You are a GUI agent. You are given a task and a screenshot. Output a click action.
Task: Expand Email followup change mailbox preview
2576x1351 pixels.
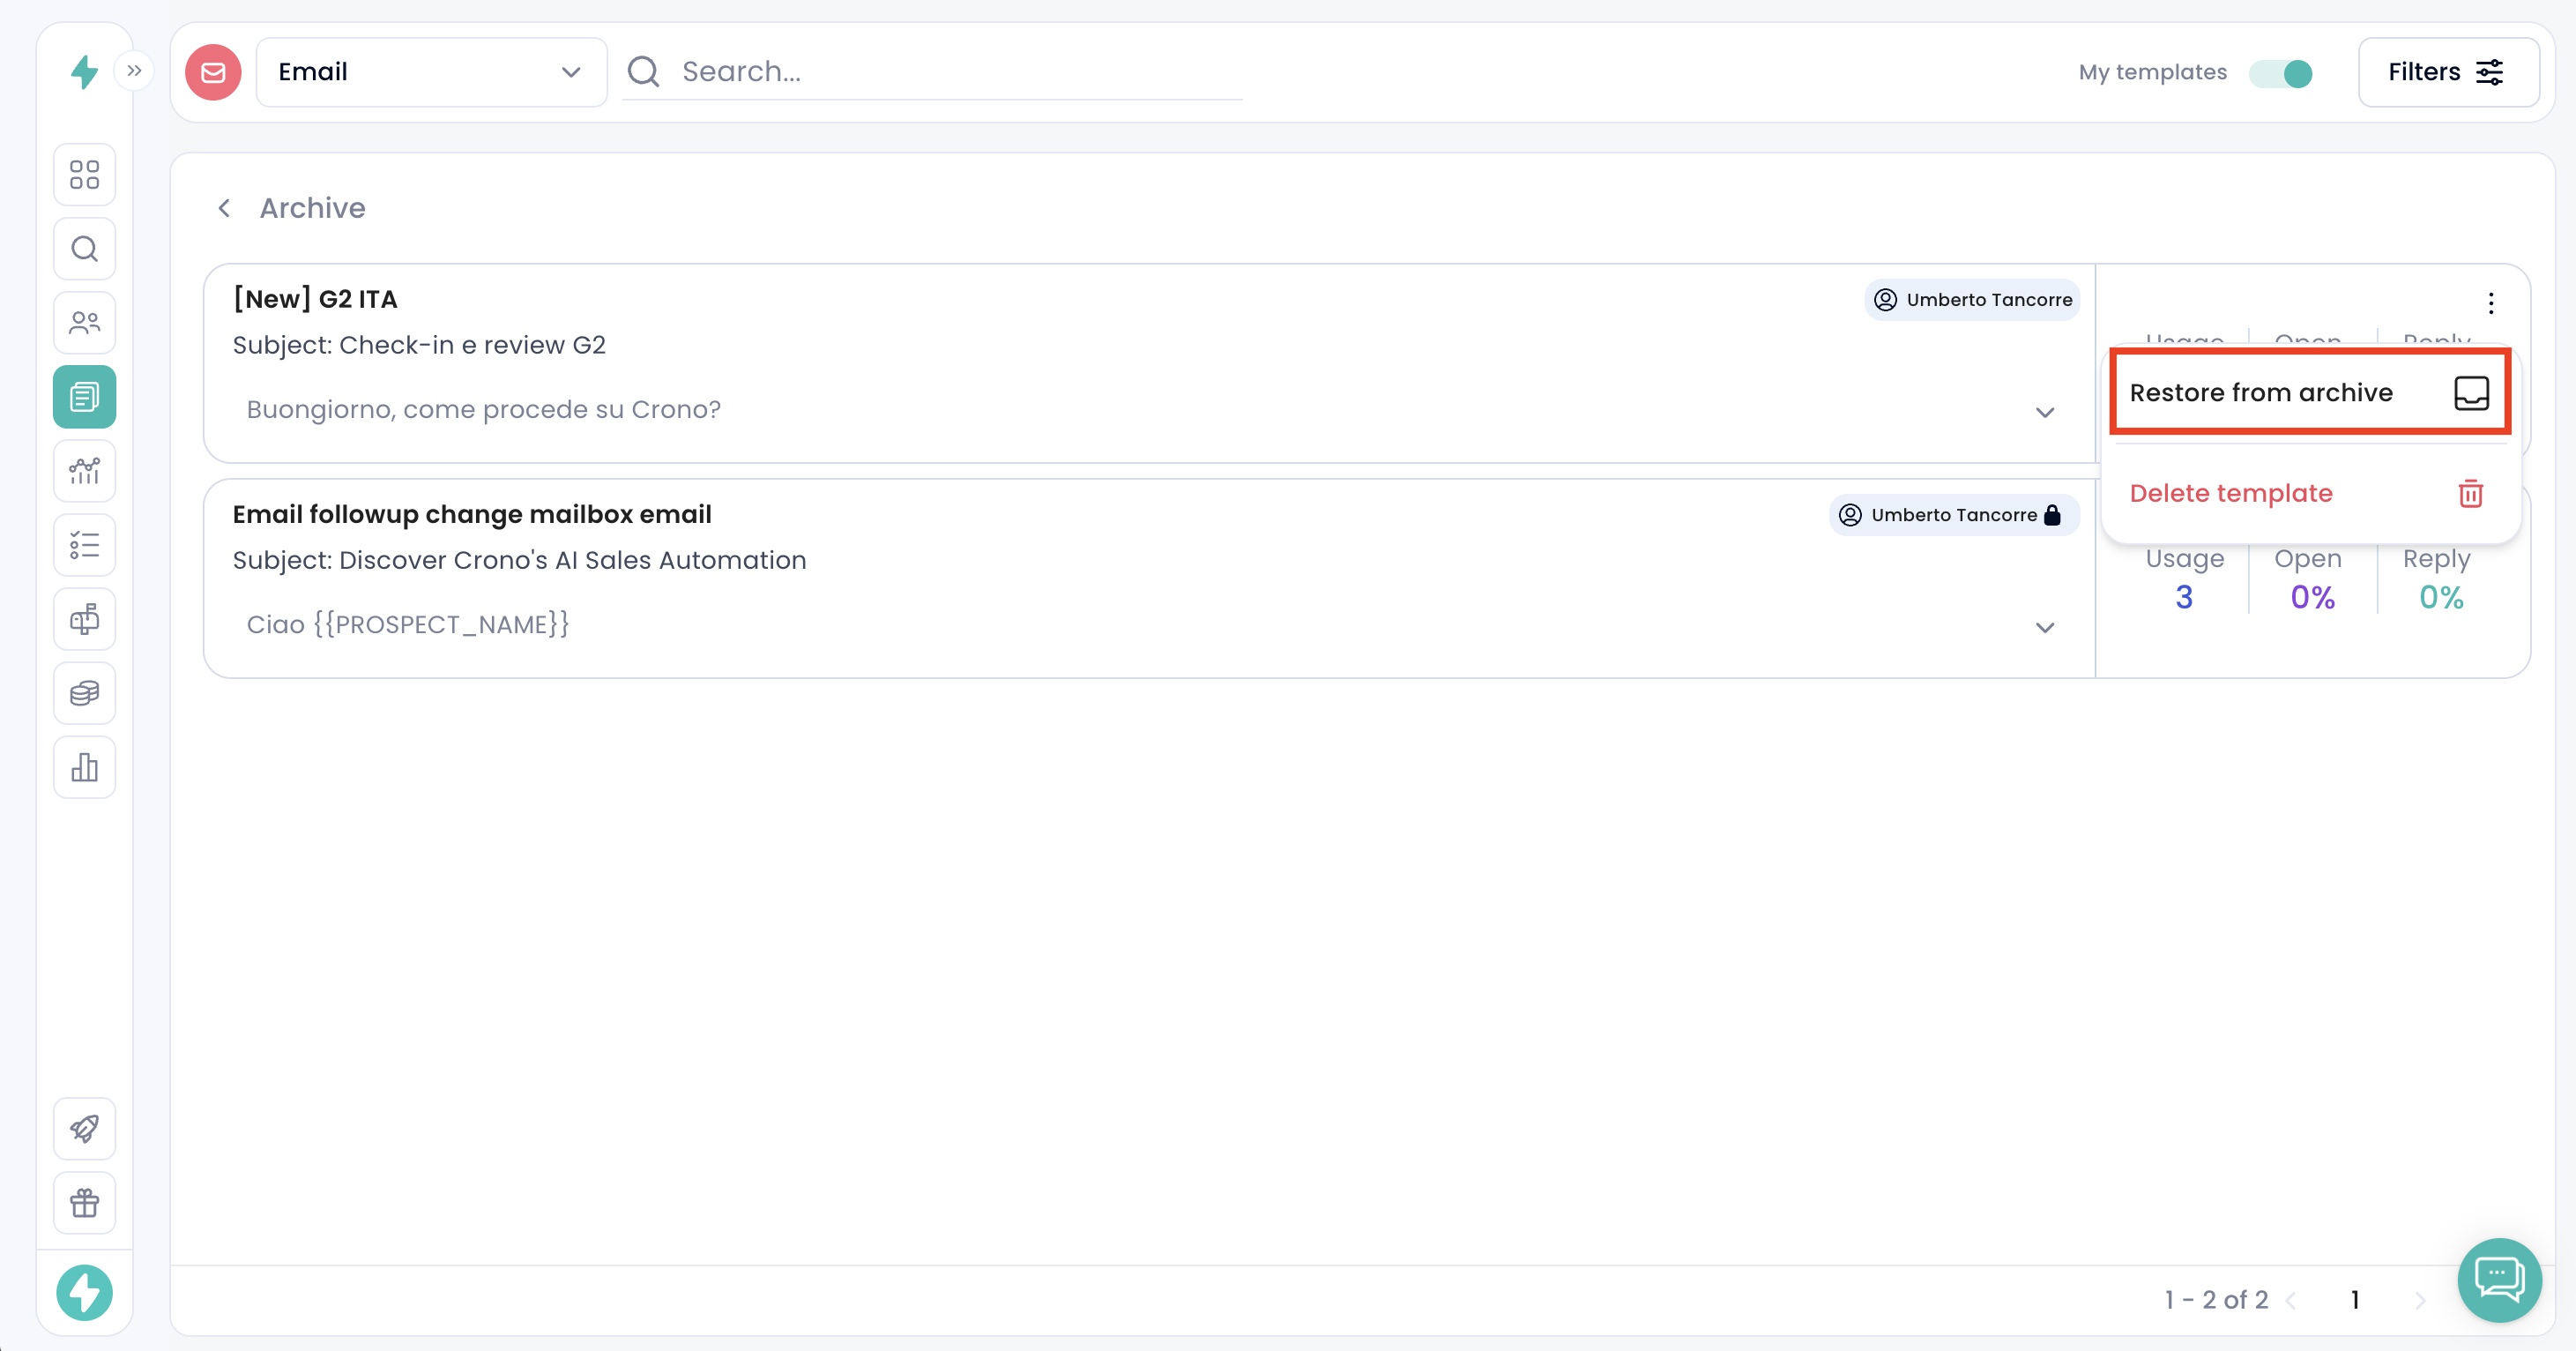(2045, 627)
